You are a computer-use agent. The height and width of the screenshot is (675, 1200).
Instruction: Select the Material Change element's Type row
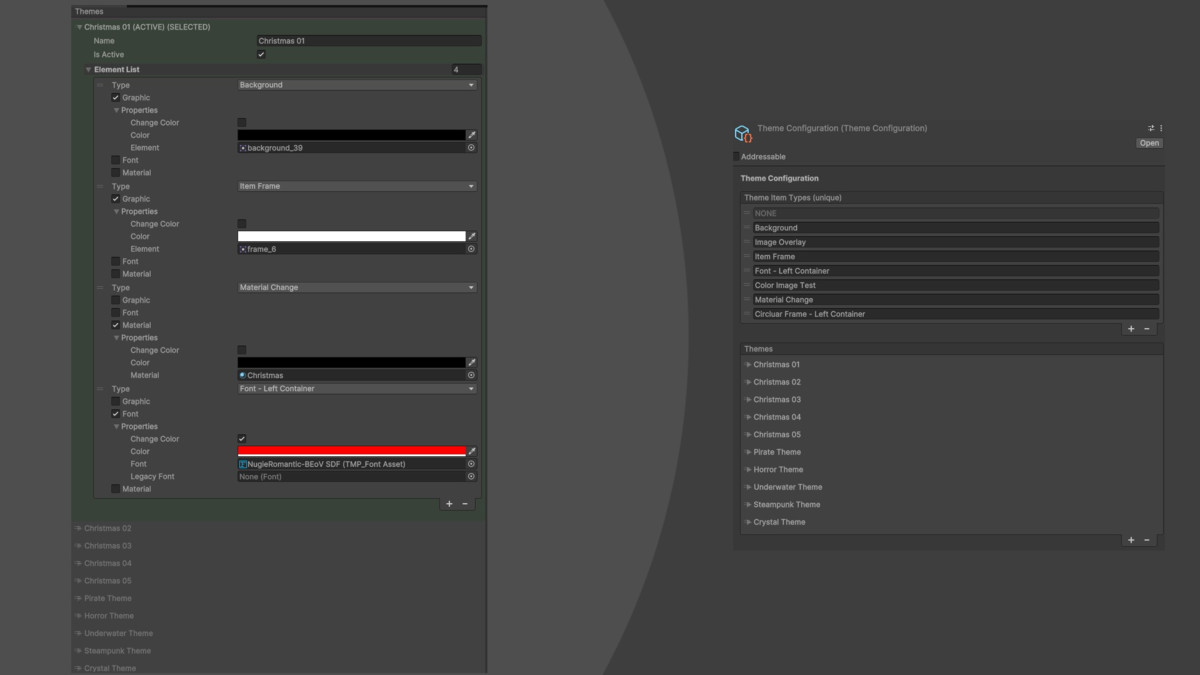(x=355, y=287)
